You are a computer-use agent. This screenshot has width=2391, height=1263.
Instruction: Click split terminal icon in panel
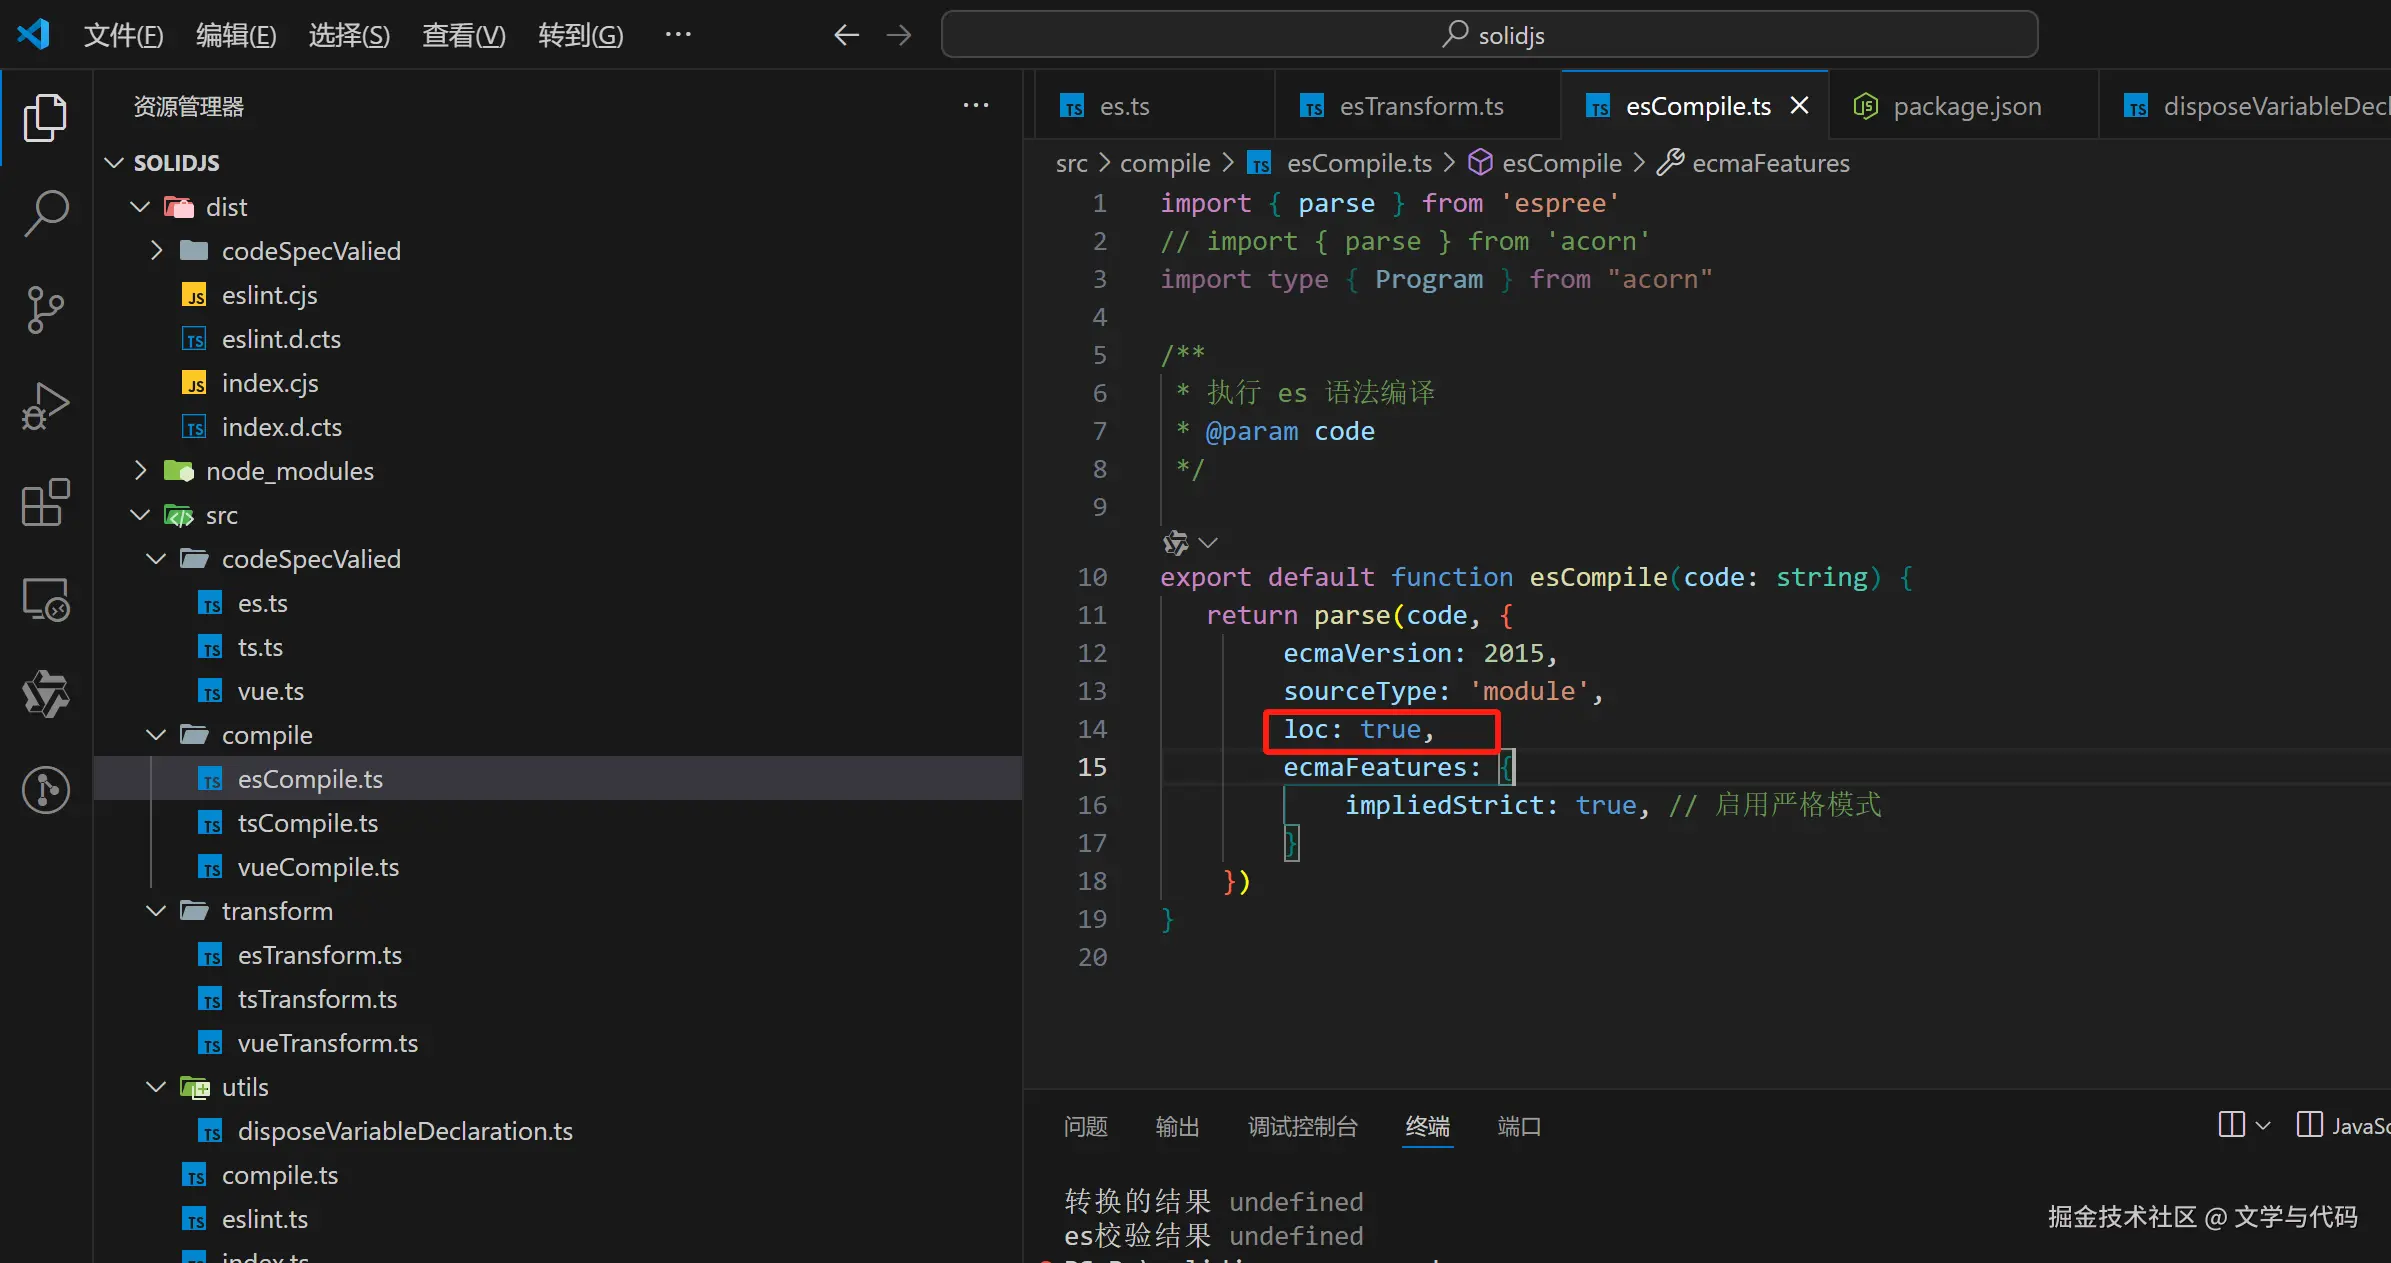pyautogui.click(x=2231, y=1125)
